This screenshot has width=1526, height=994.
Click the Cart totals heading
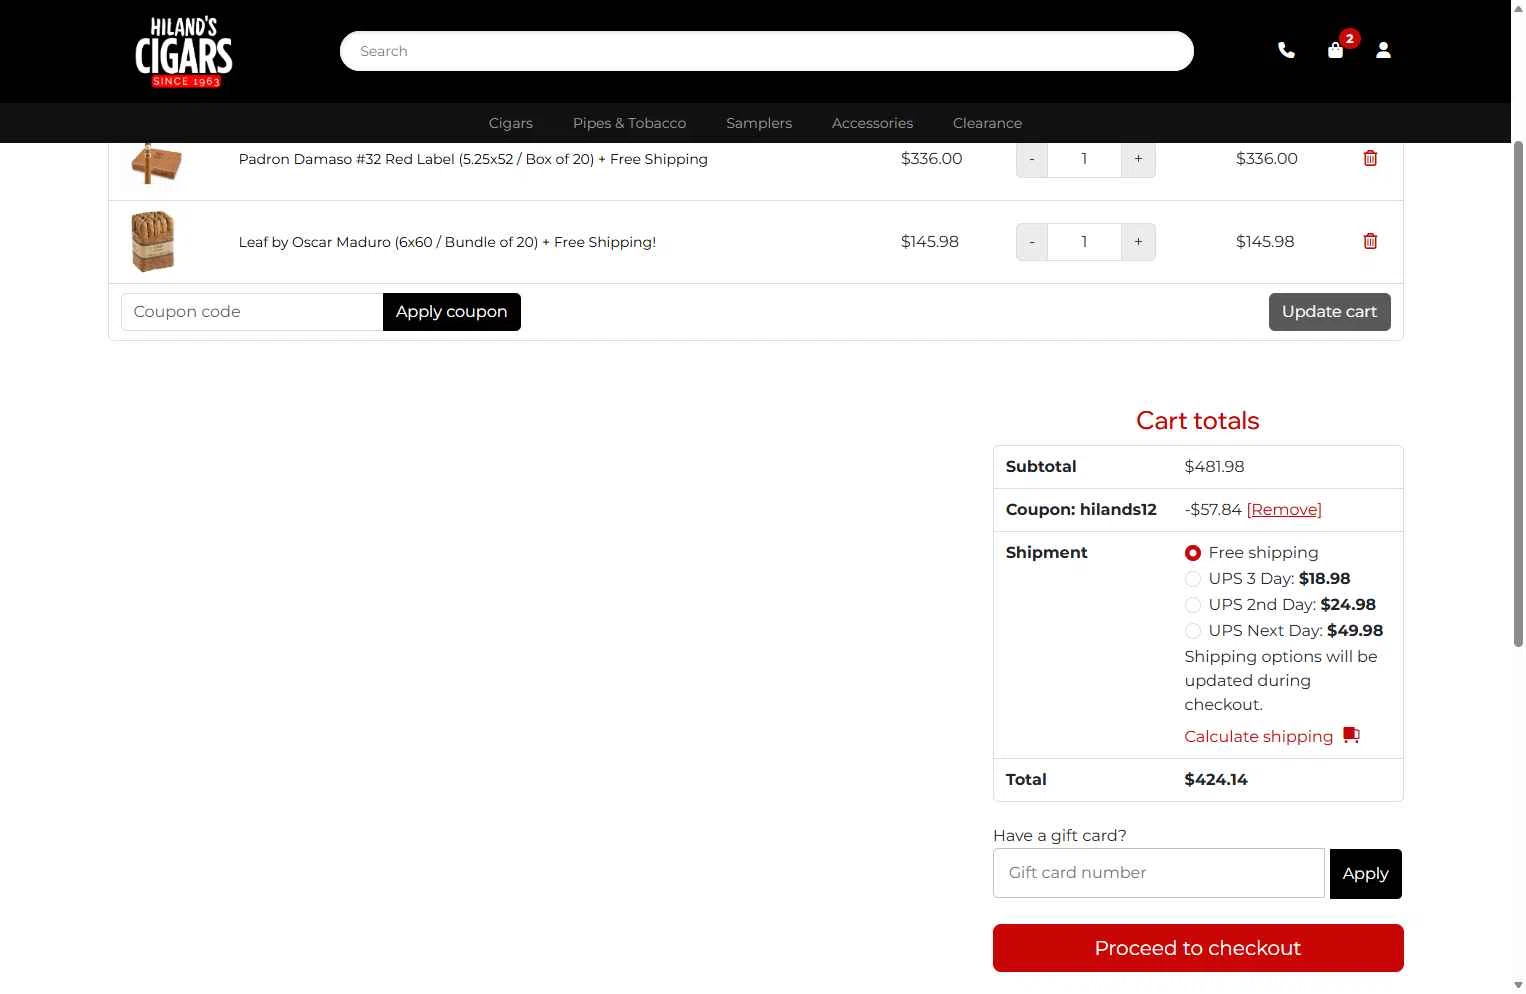[x=1198, y=421]
